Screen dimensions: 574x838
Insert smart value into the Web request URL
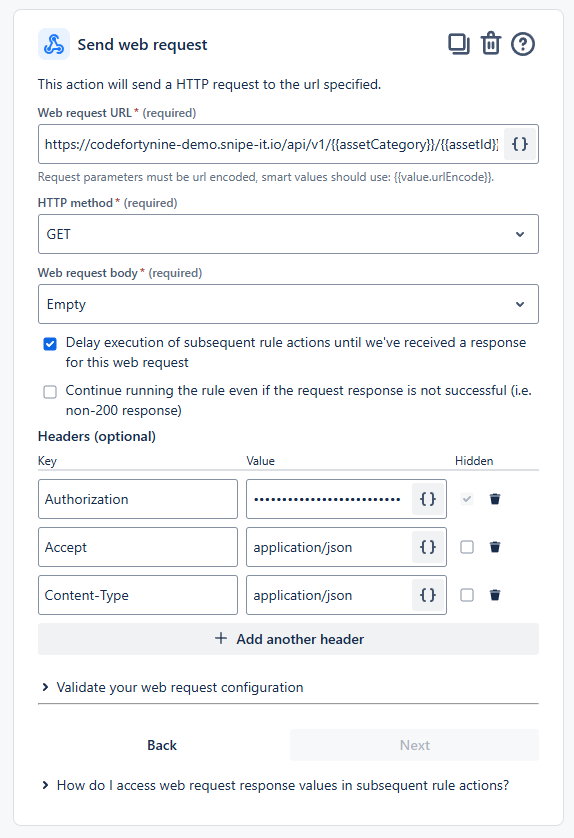pos(519,144)
